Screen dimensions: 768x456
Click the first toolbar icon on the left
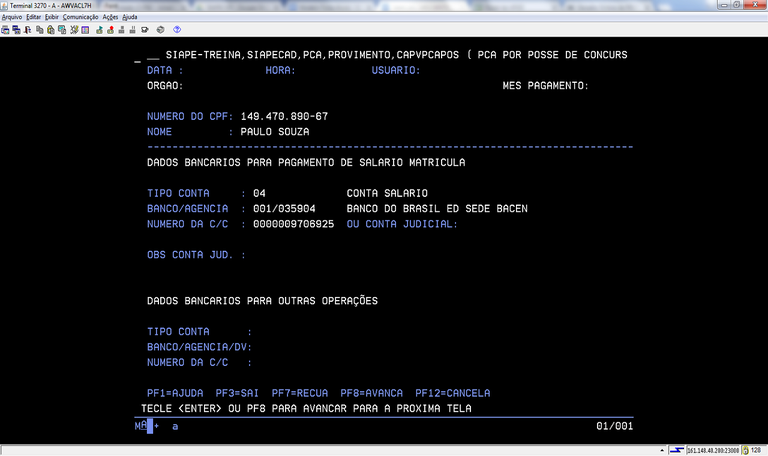[x=5, y=30]
